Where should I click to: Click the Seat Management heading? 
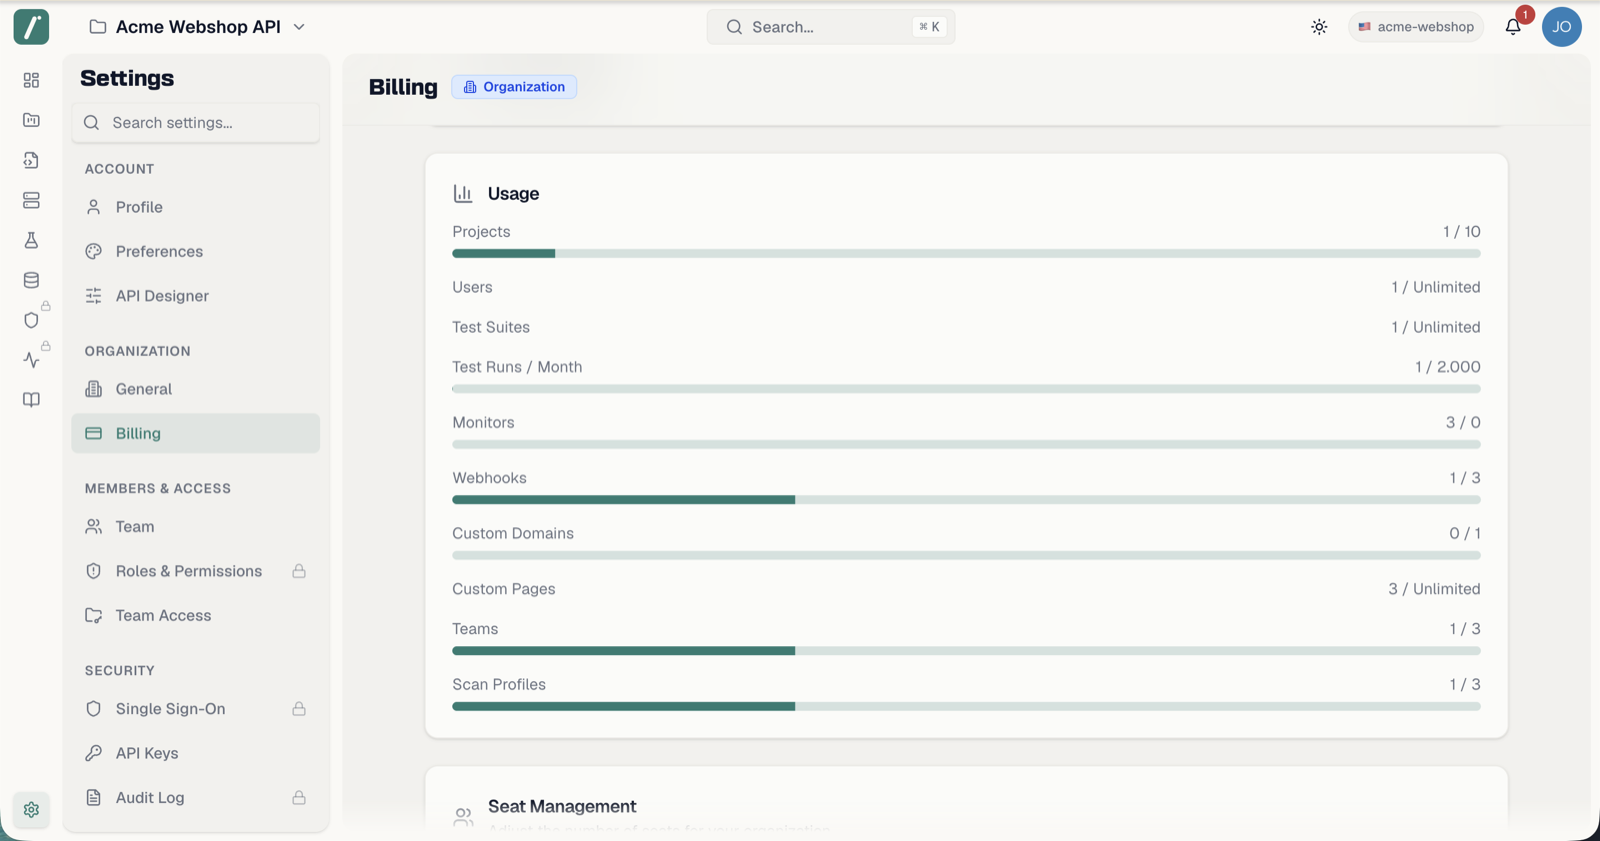tap(562, 806)
